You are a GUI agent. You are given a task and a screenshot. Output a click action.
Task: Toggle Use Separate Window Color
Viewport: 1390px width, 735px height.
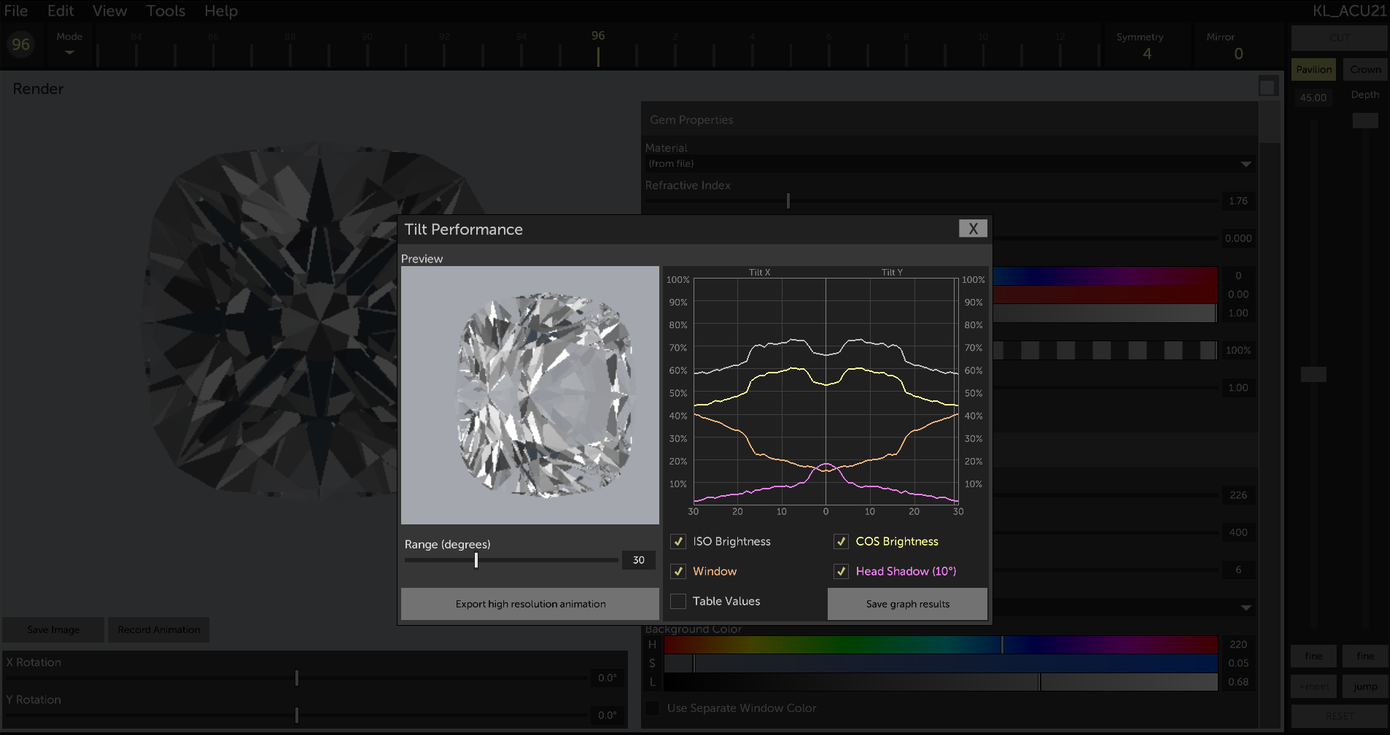click(x=652, y=708)
